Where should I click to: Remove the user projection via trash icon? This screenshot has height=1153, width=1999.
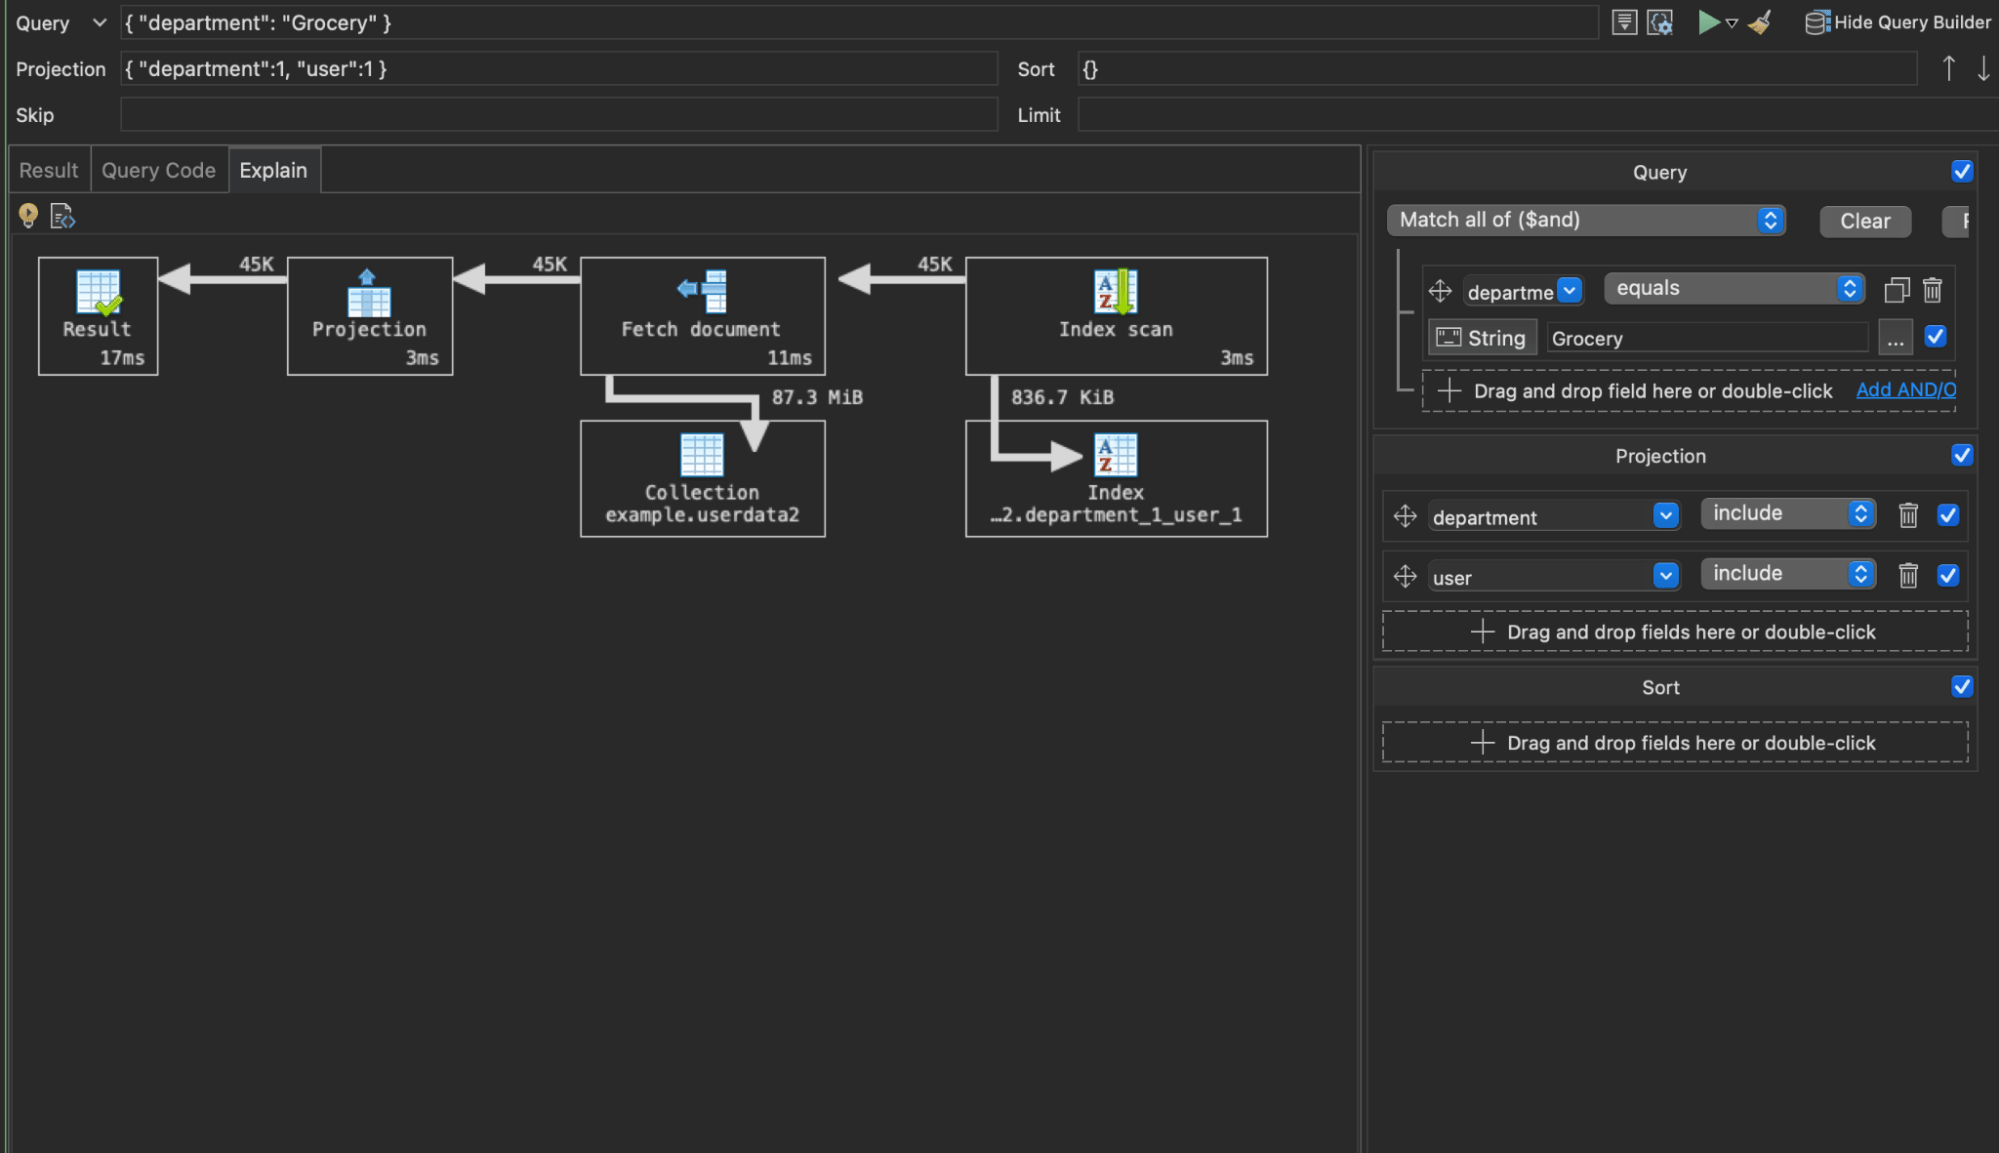point(1909,575)
